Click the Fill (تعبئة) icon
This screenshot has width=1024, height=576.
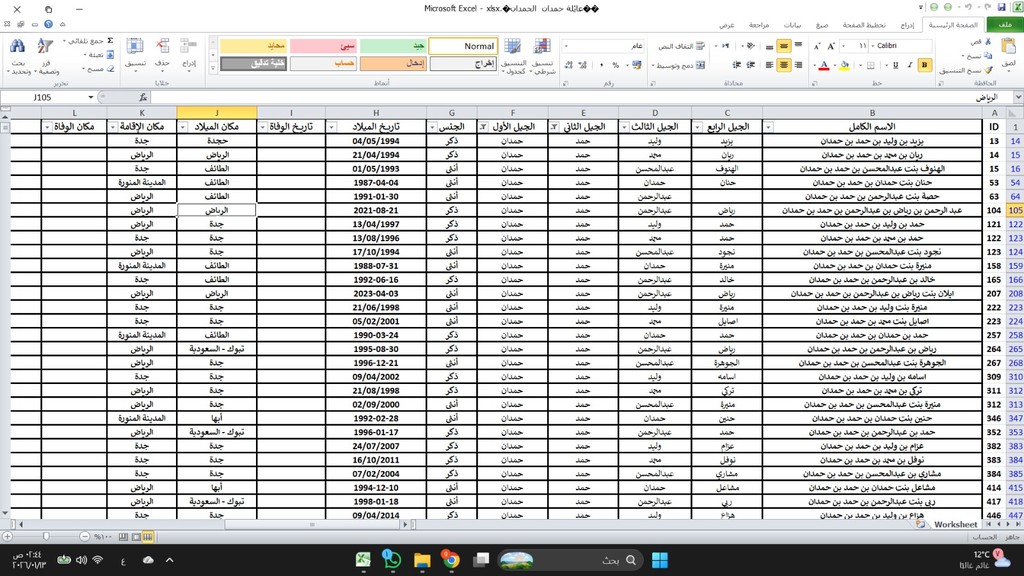pyautogui.click(x=110, y=54)
